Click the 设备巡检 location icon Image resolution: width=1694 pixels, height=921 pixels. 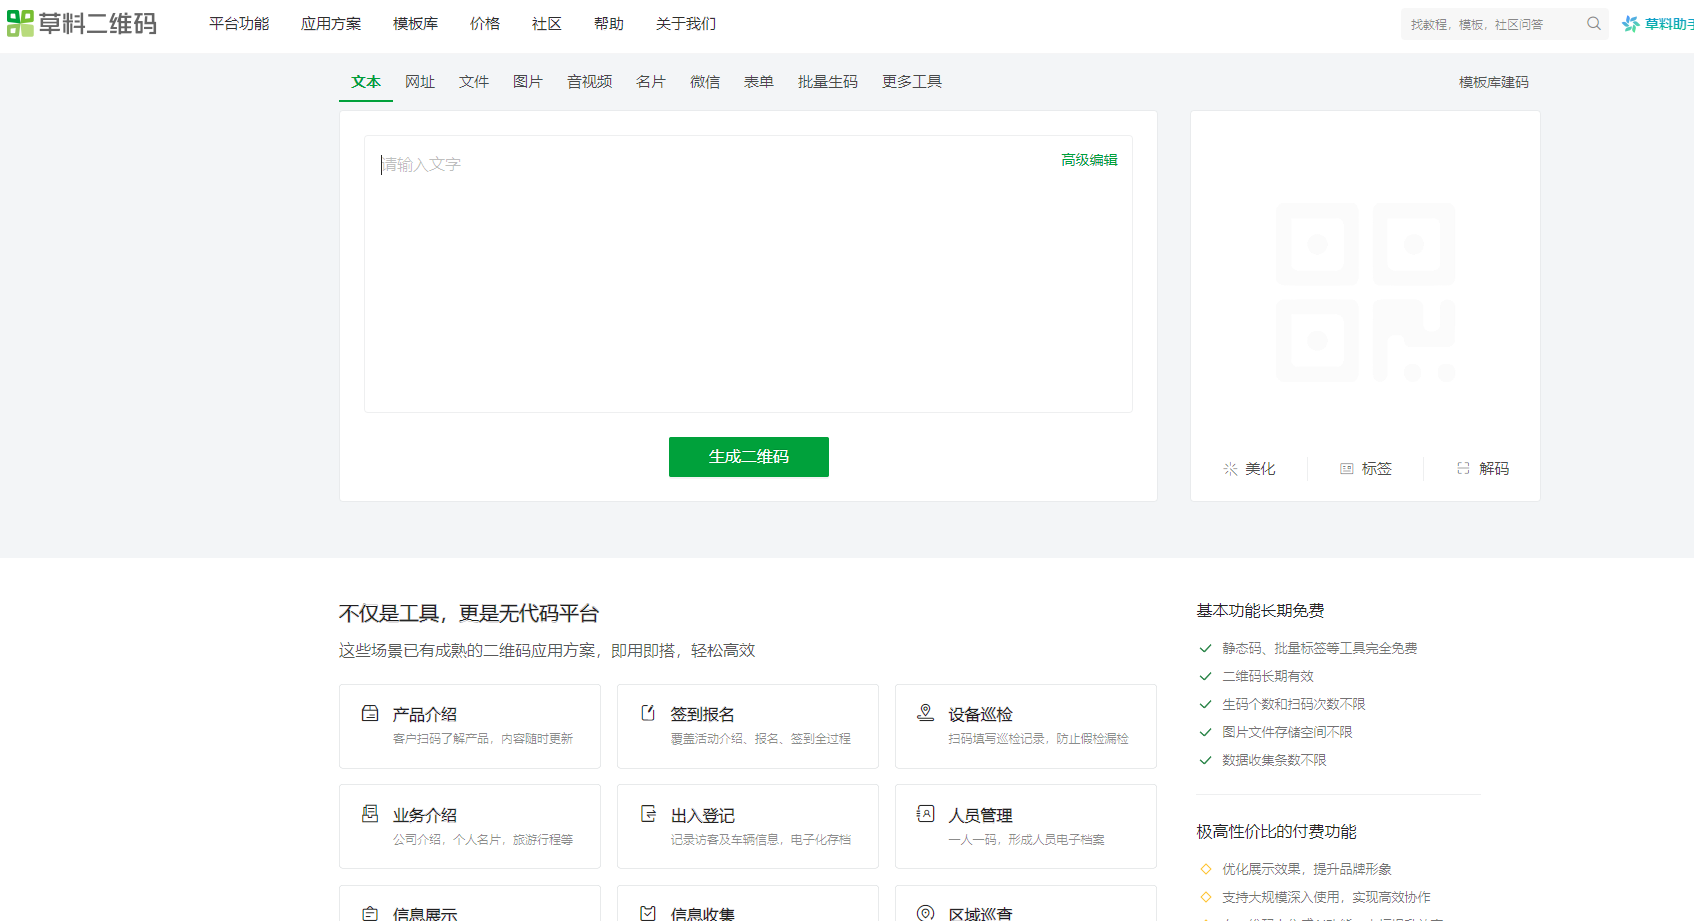925,713
